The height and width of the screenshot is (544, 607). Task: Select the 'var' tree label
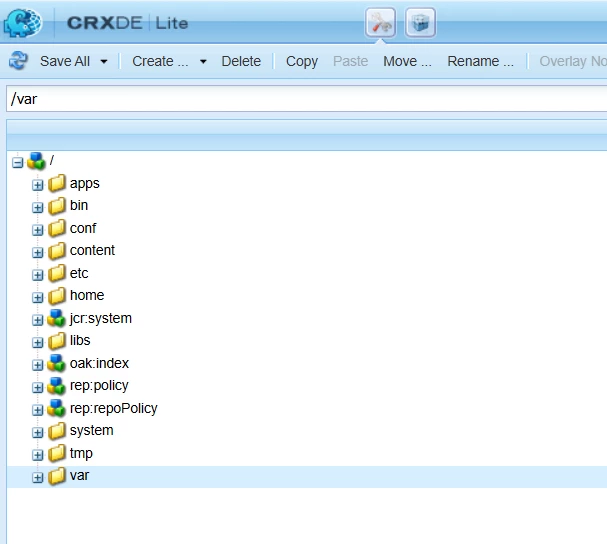79,475
